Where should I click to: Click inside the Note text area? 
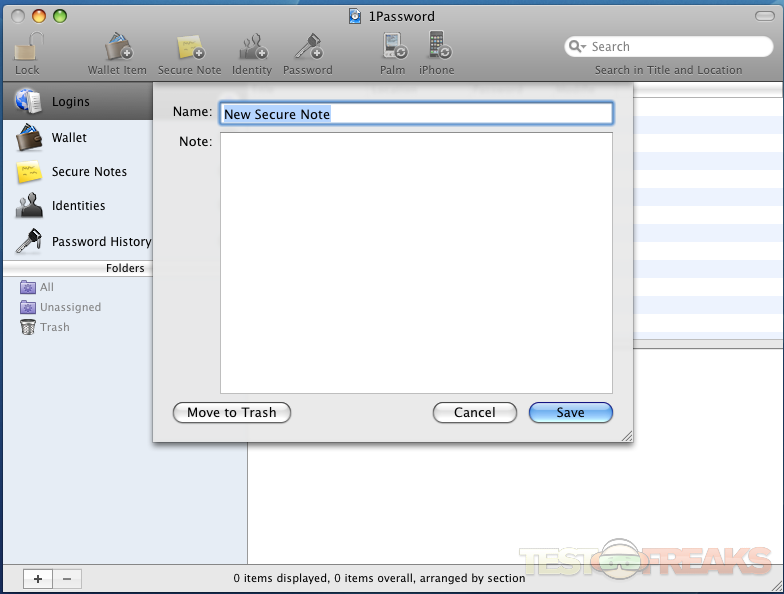click(x=415, y=262)
